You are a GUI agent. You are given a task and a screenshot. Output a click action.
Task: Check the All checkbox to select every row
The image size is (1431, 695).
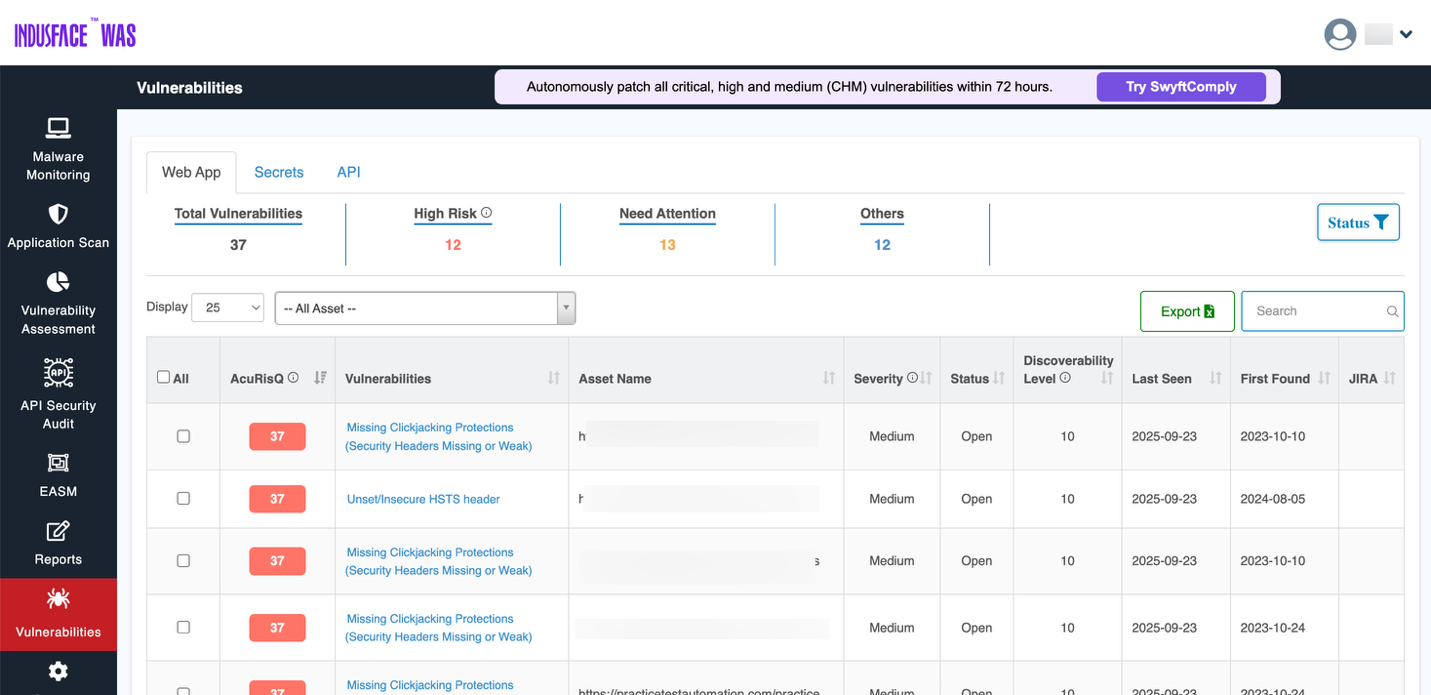(163, 376)
